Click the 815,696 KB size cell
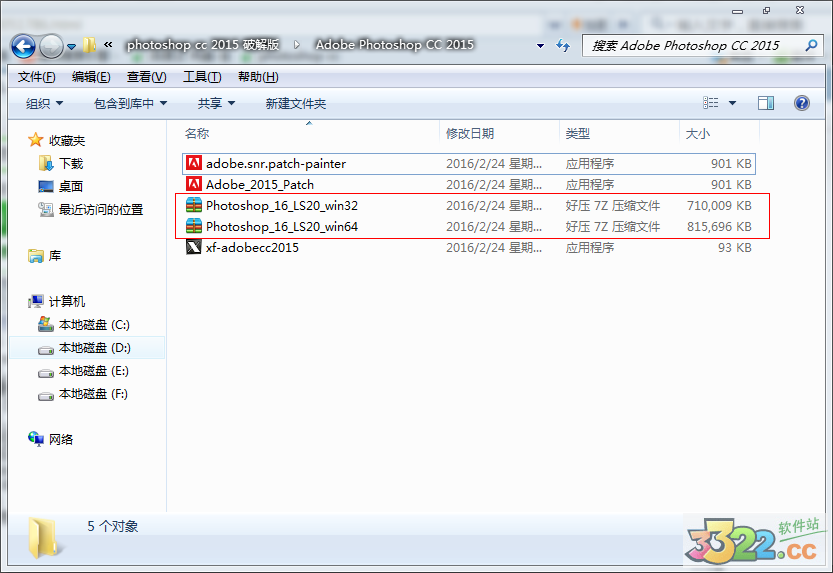 pyautogui.click(x=719, y=227)
